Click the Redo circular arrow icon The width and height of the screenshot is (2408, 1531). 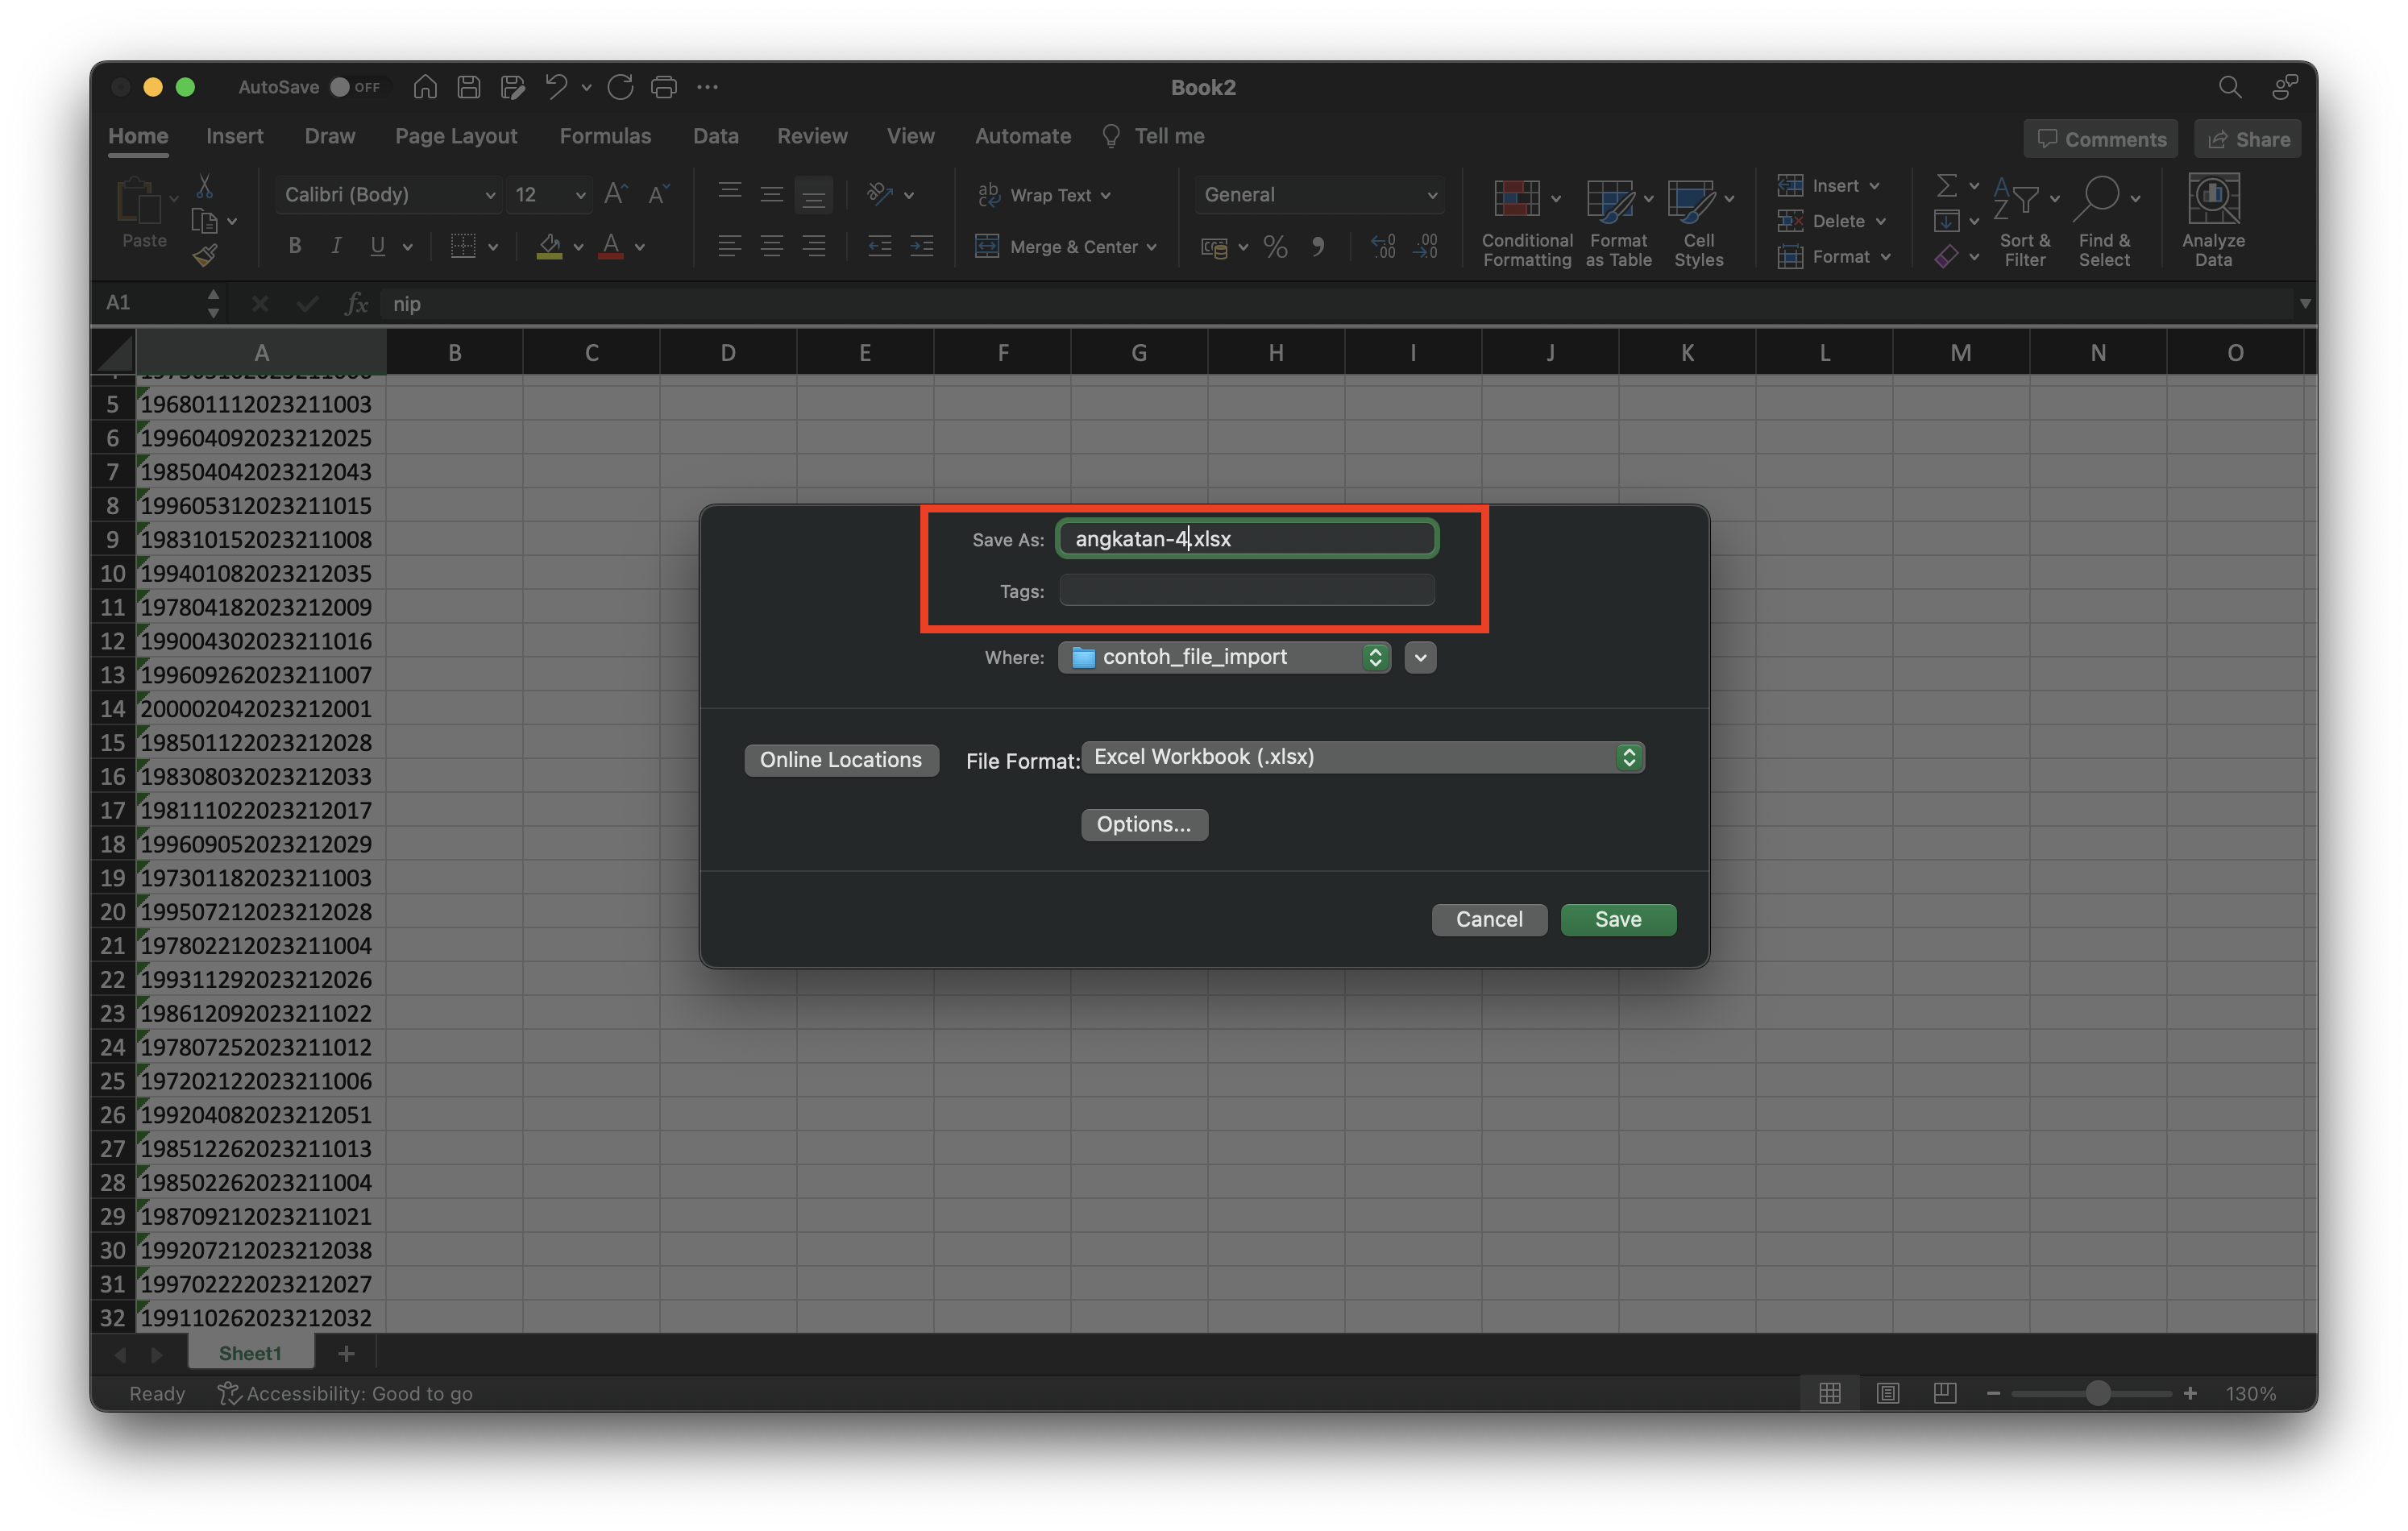pos(620,87)
